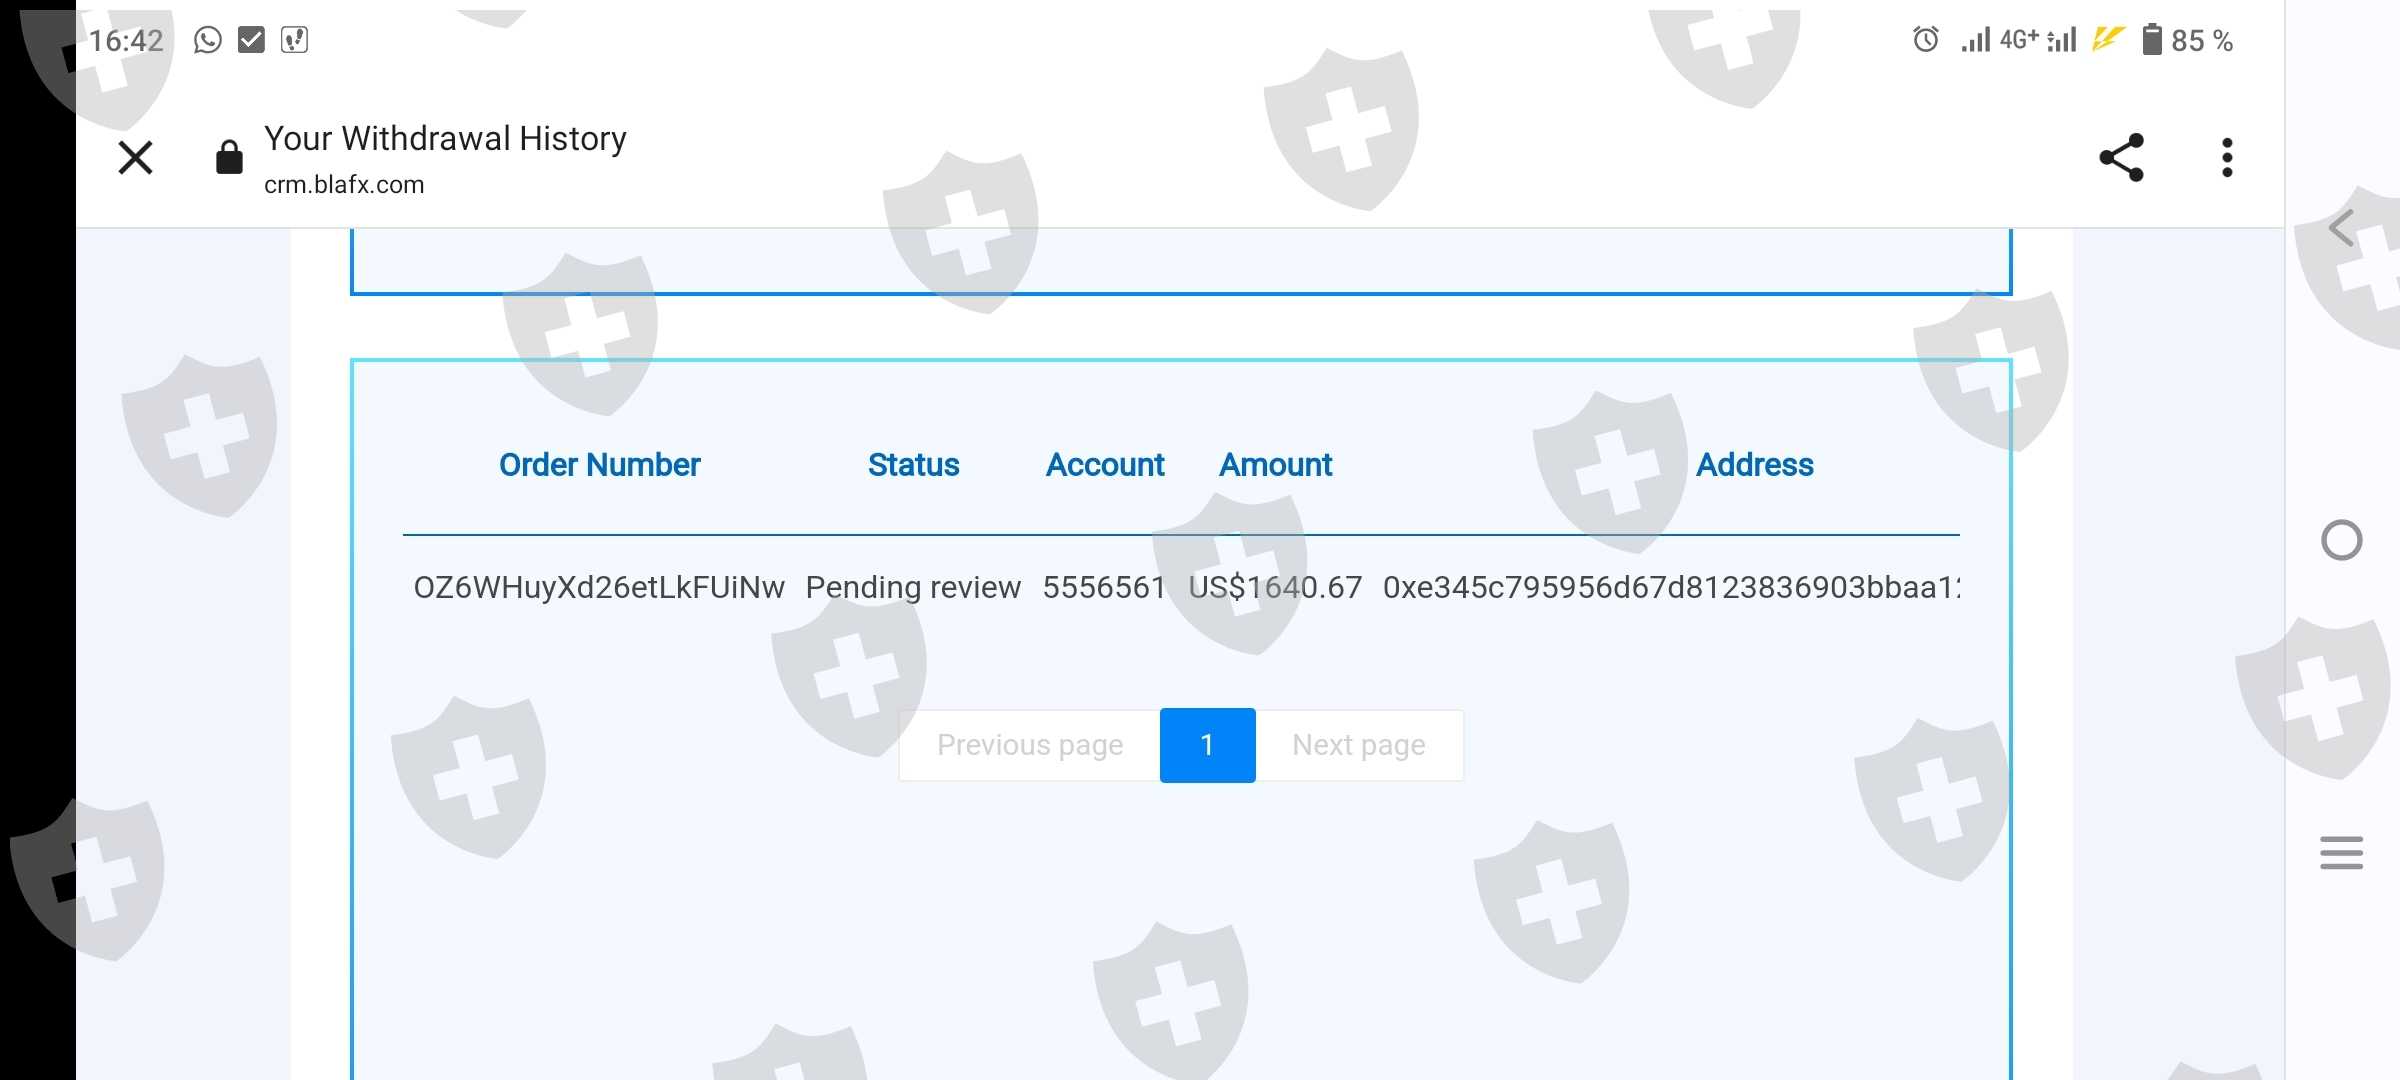Select the OZ6WHuyXd26etLkFUiNw order number
The width and height of the screenshot is (2400, 1080).
(599, 587)
